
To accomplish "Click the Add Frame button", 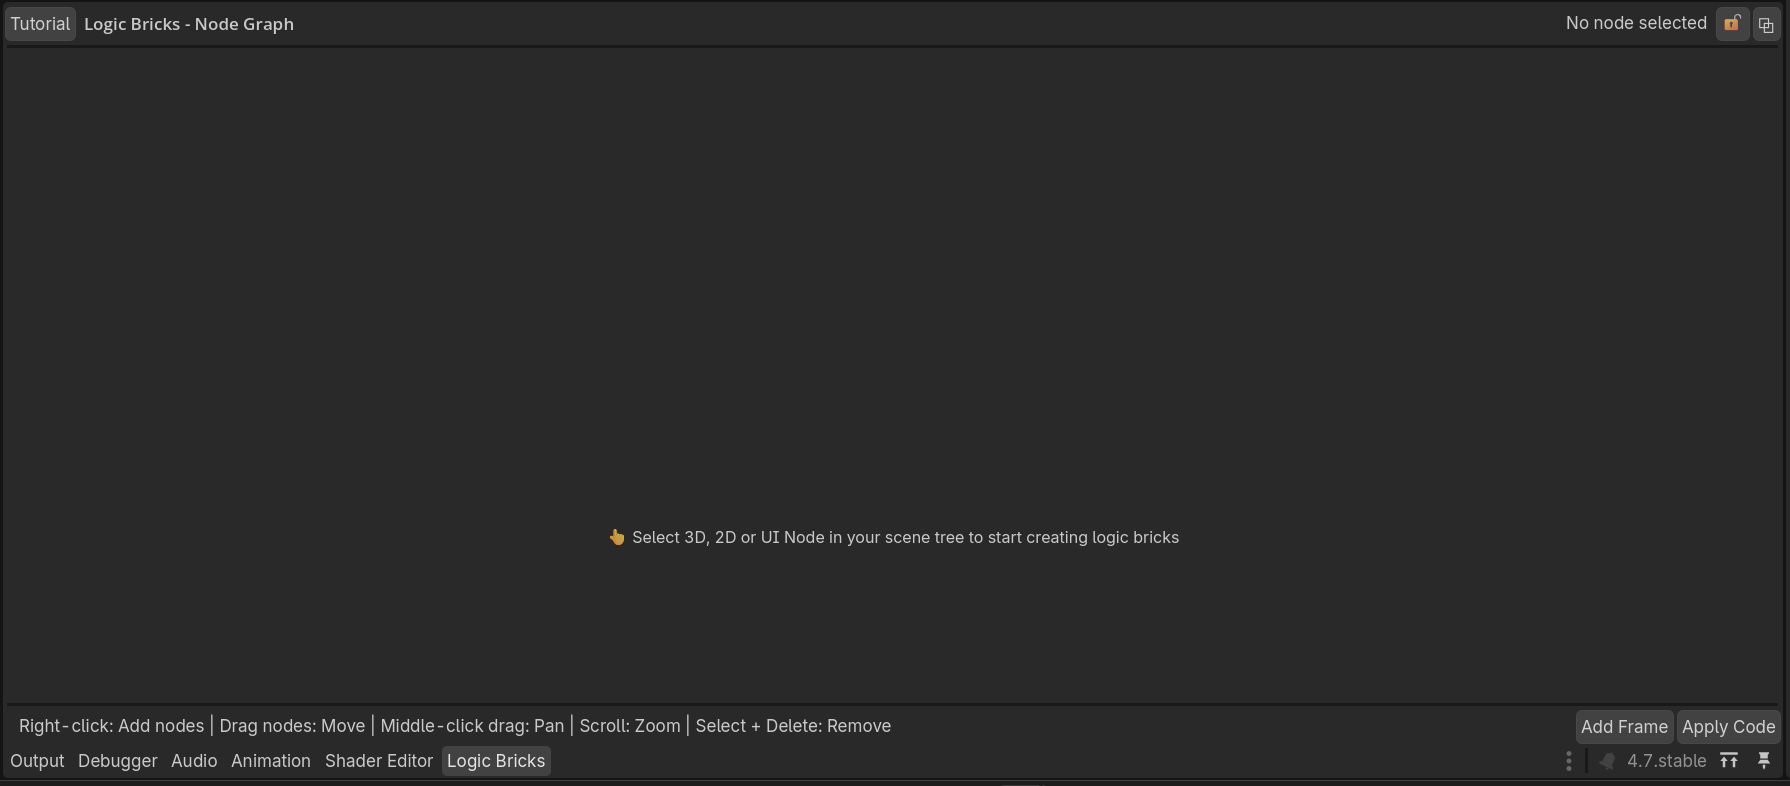I will 1624,727.
